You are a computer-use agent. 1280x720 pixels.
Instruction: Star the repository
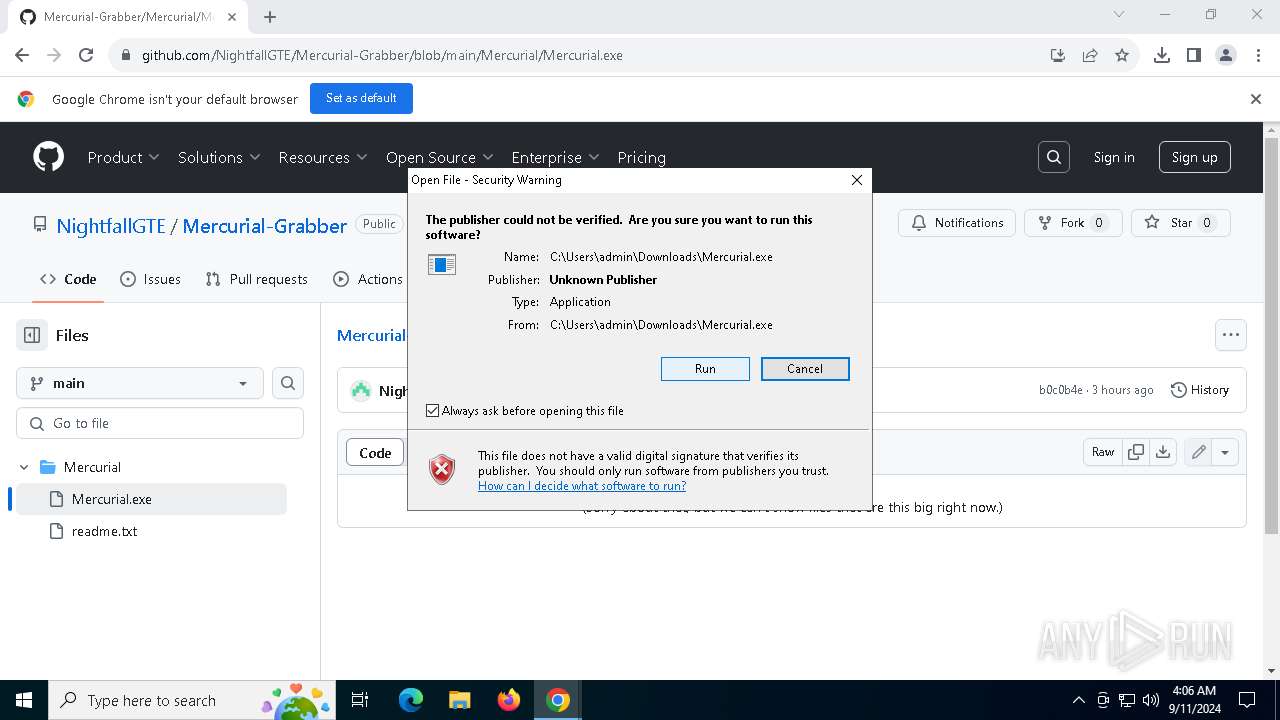pyautogui.click(x=1180, y=223)
